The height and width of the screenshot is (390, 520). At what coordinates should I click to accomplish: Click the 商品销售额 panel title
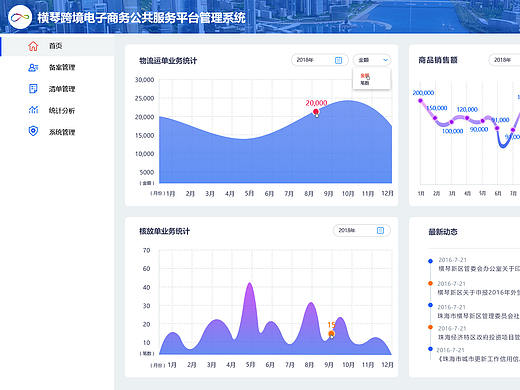[438, 60]
